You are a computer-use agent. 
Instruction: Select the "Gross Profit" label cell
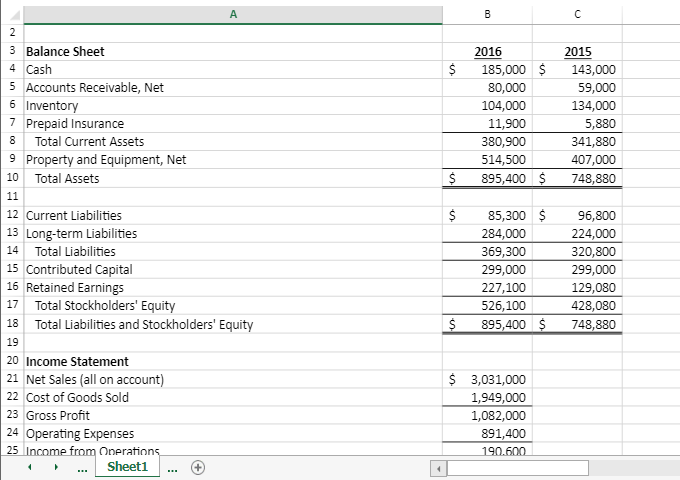[233, 415]
